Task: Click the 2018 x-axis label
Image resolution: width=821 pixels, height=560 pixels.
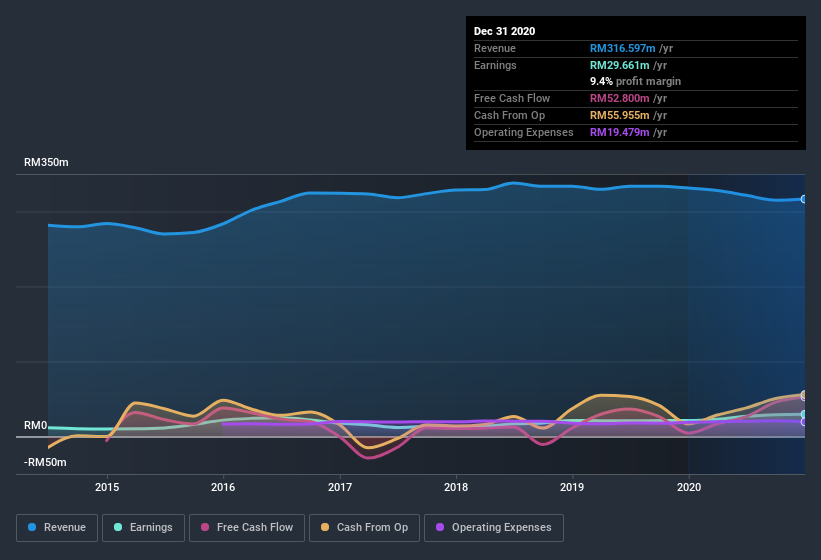Action: coord(456,487)
